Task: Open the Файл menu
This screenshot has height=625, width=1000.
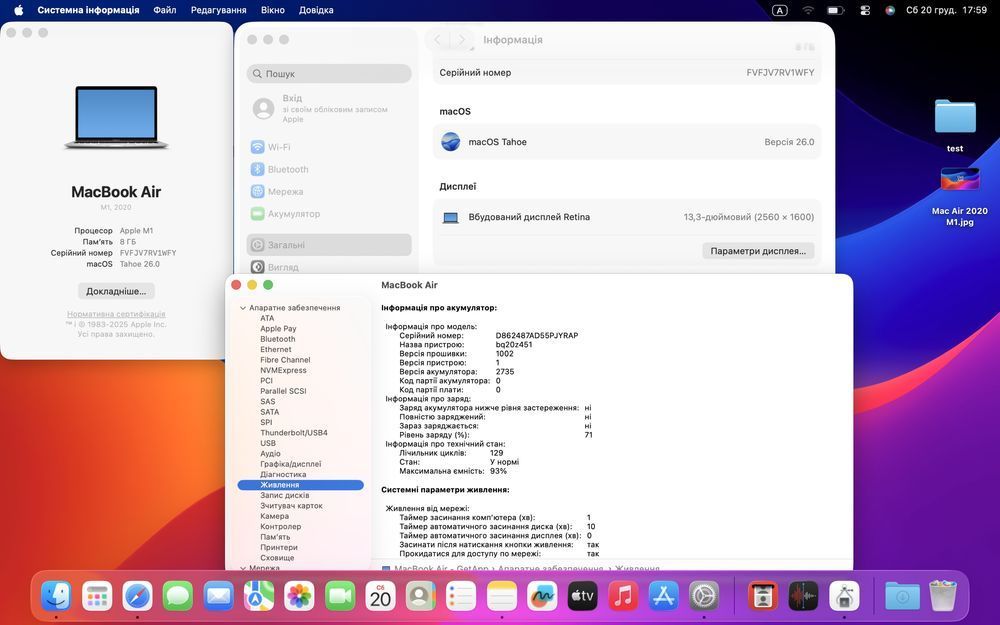Action: click(x=165, y=10)
